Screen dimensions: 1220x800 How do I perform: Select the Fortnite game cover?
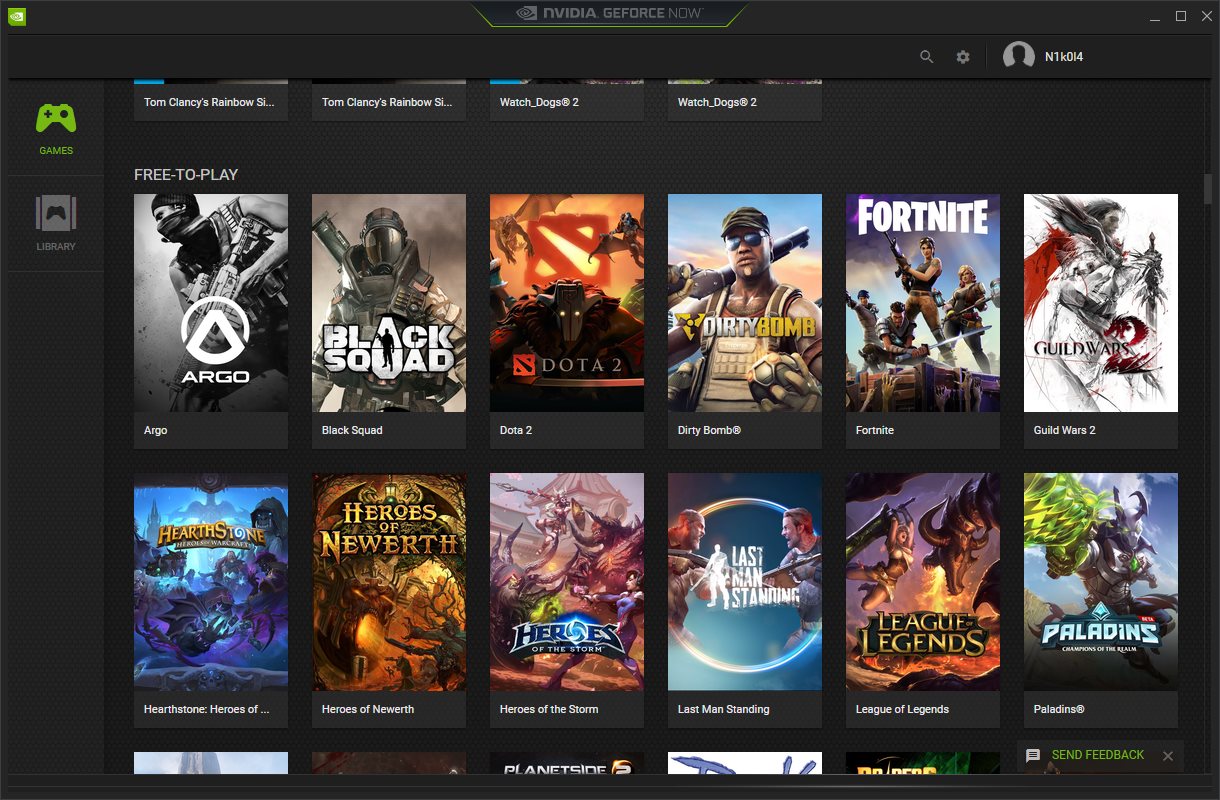pos(922,303)
